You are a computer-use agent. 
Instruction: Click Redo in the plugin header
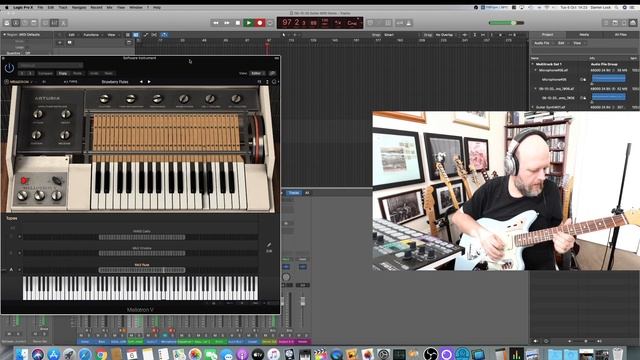click(108, 73)
